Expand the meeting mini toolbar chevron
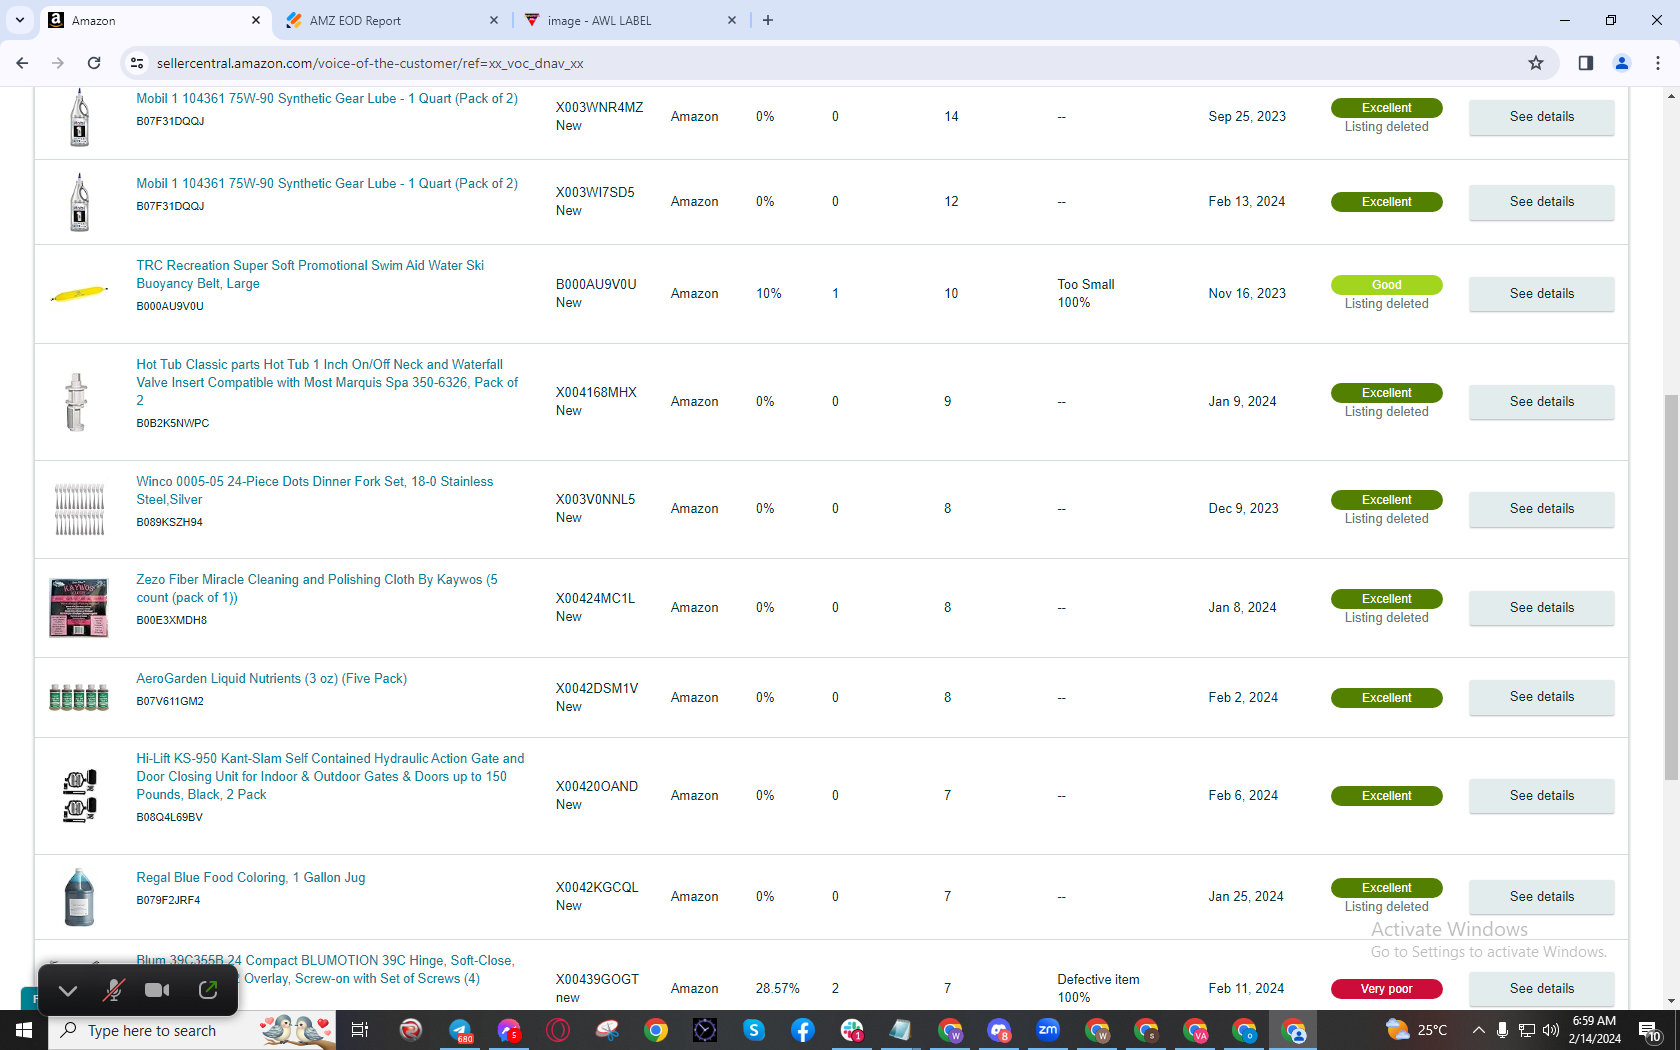 click(x=68, y=990)
